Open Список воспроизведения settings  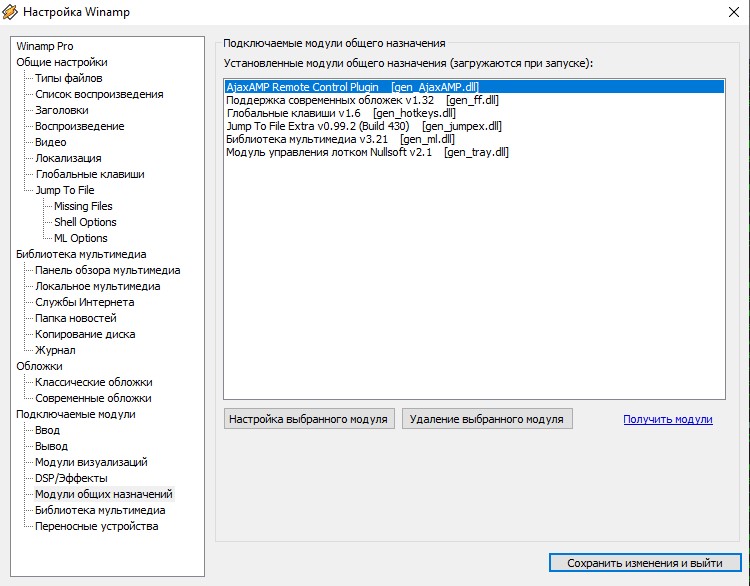click(x=99, y=94)
